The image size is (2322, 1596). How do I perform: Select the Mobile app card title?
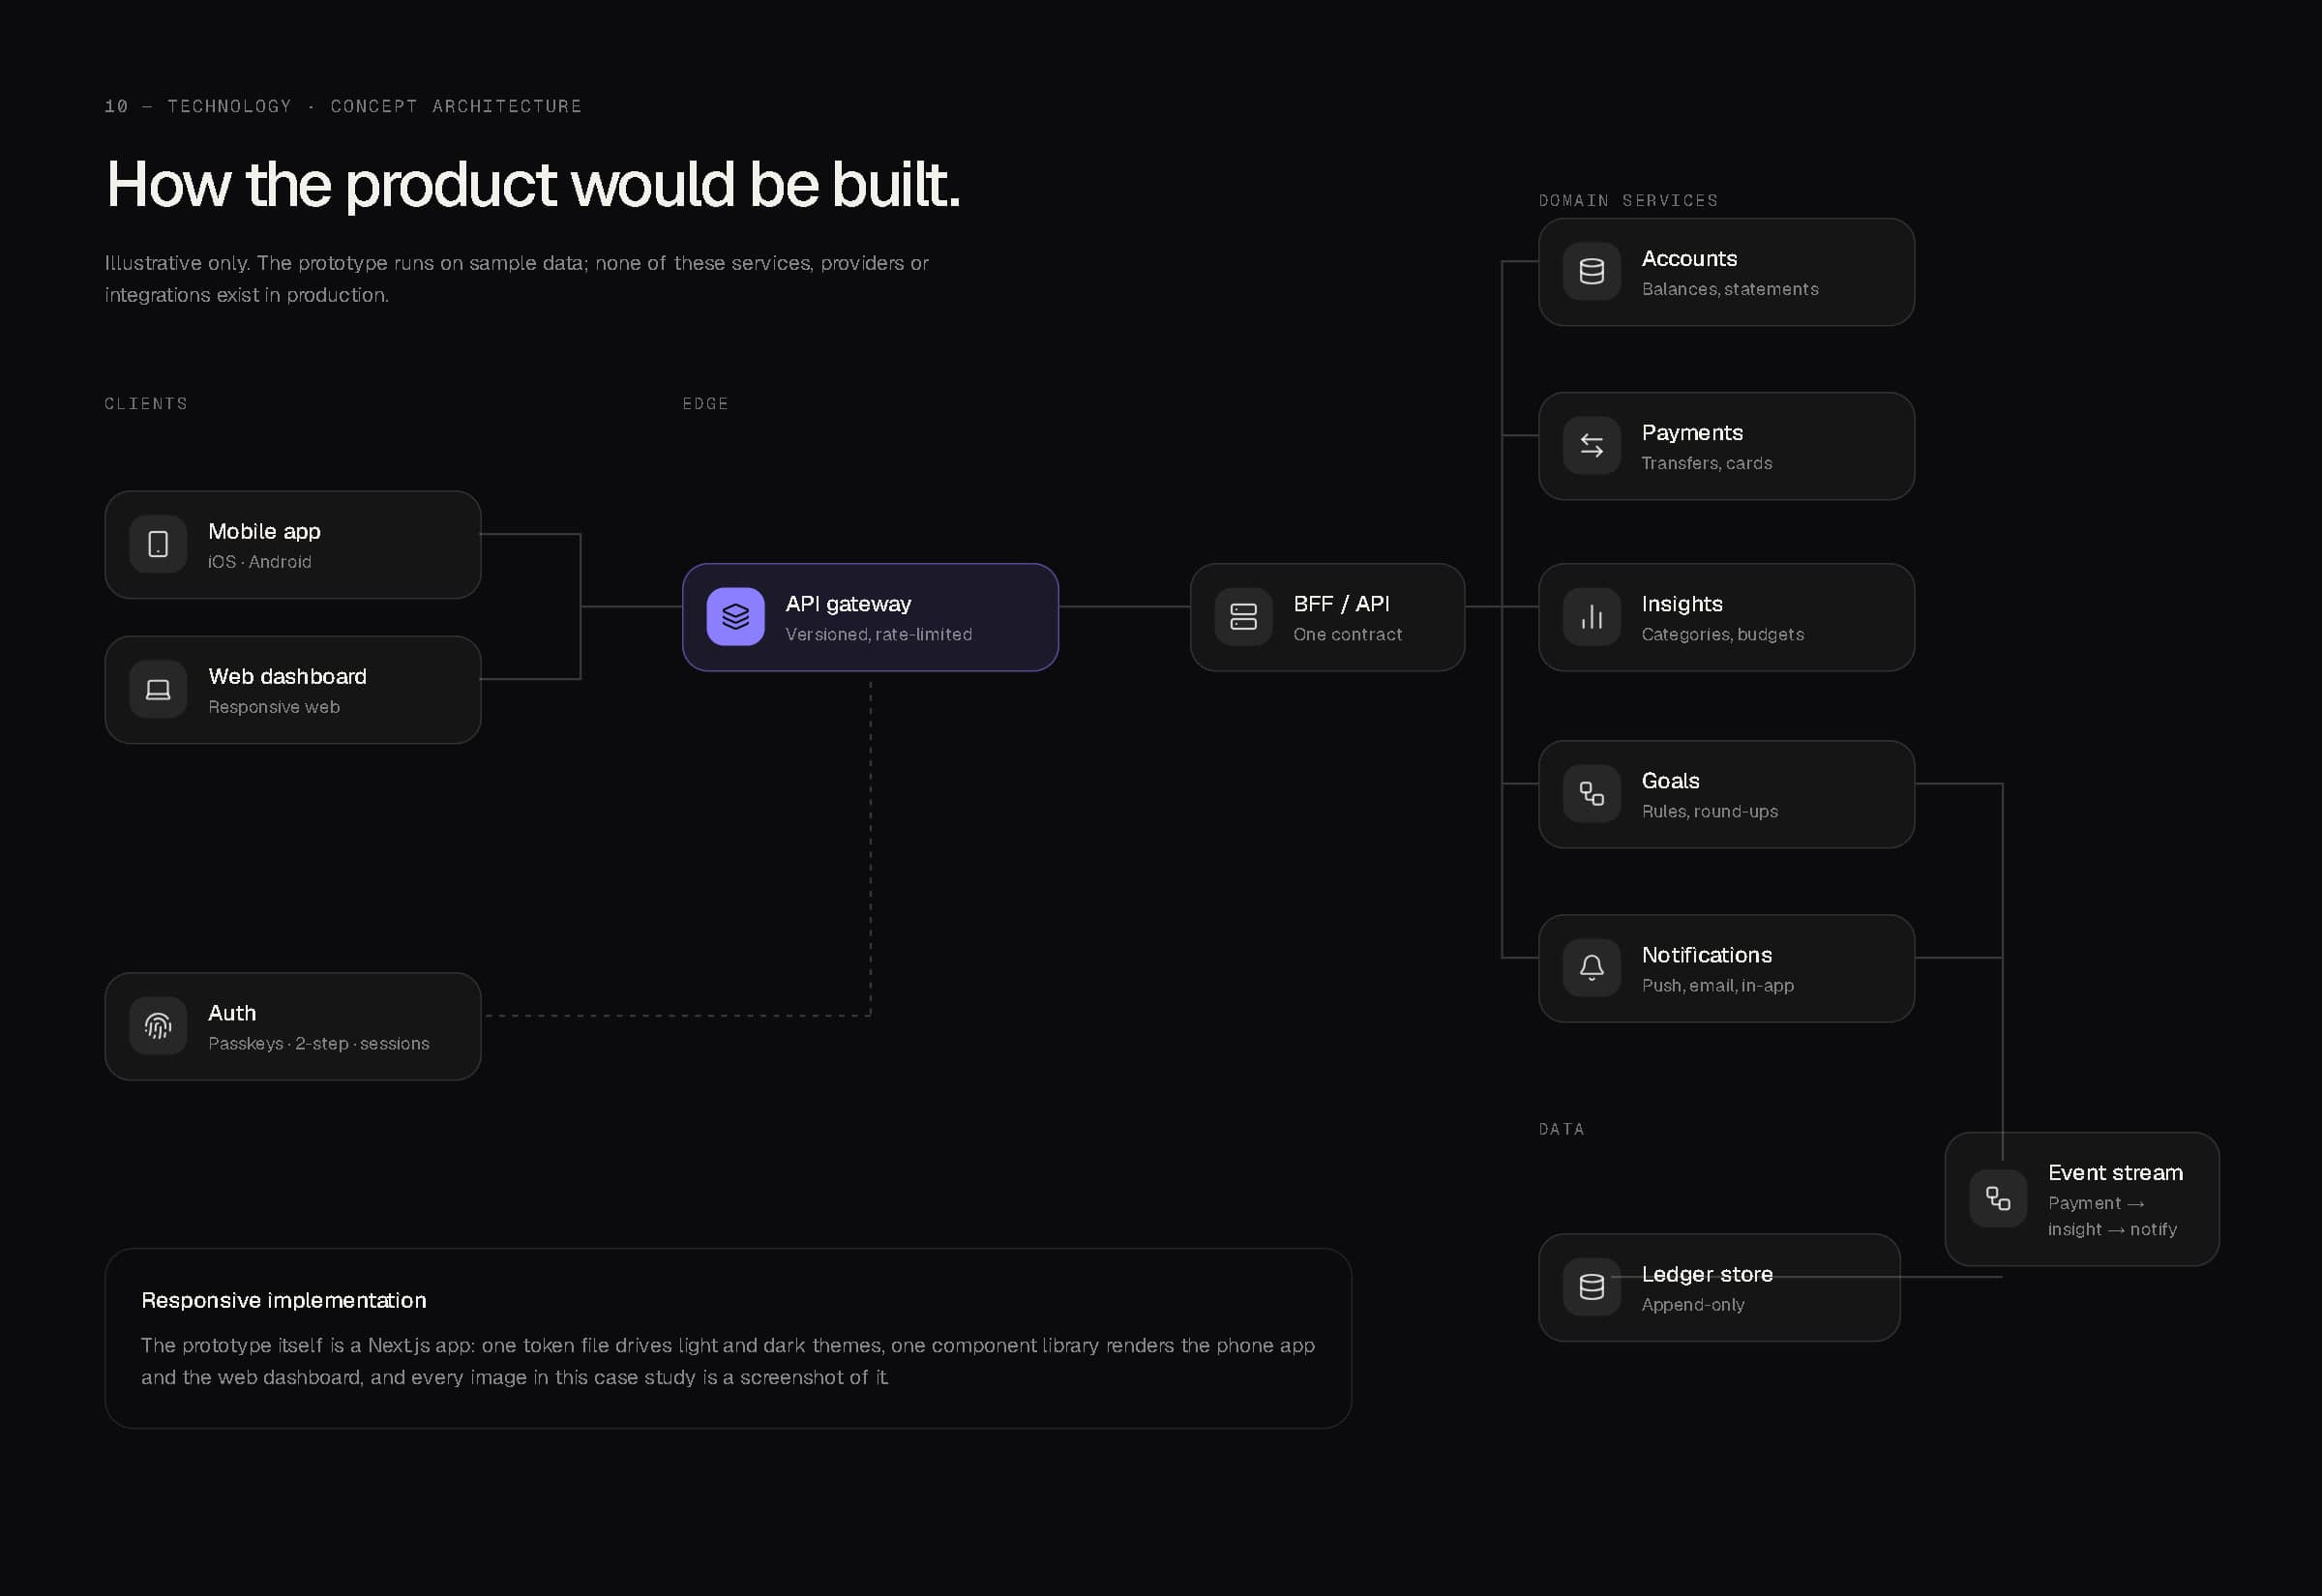tap(264, 531)
